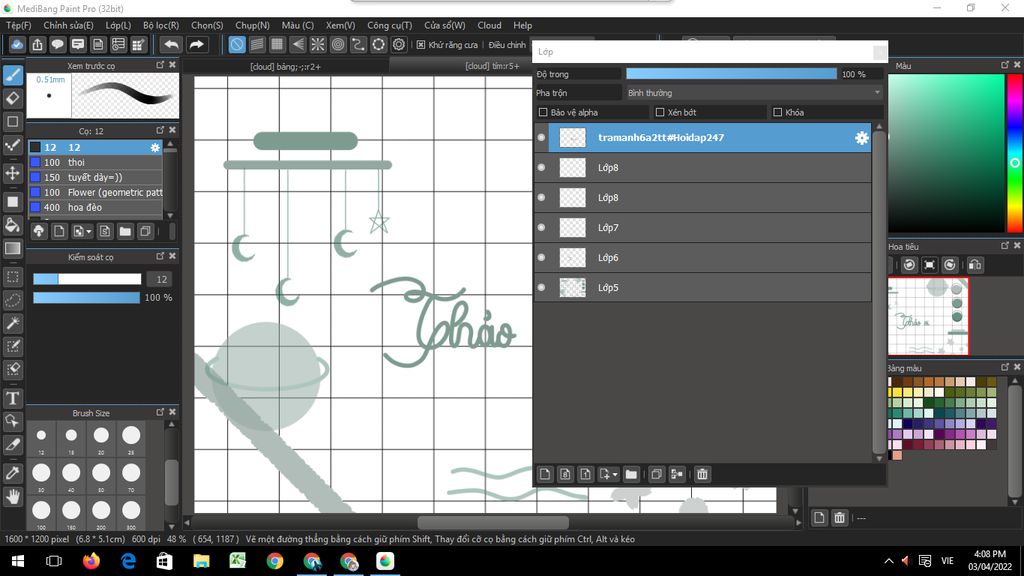Pick a color in the hue strip

click(1014, 153)
